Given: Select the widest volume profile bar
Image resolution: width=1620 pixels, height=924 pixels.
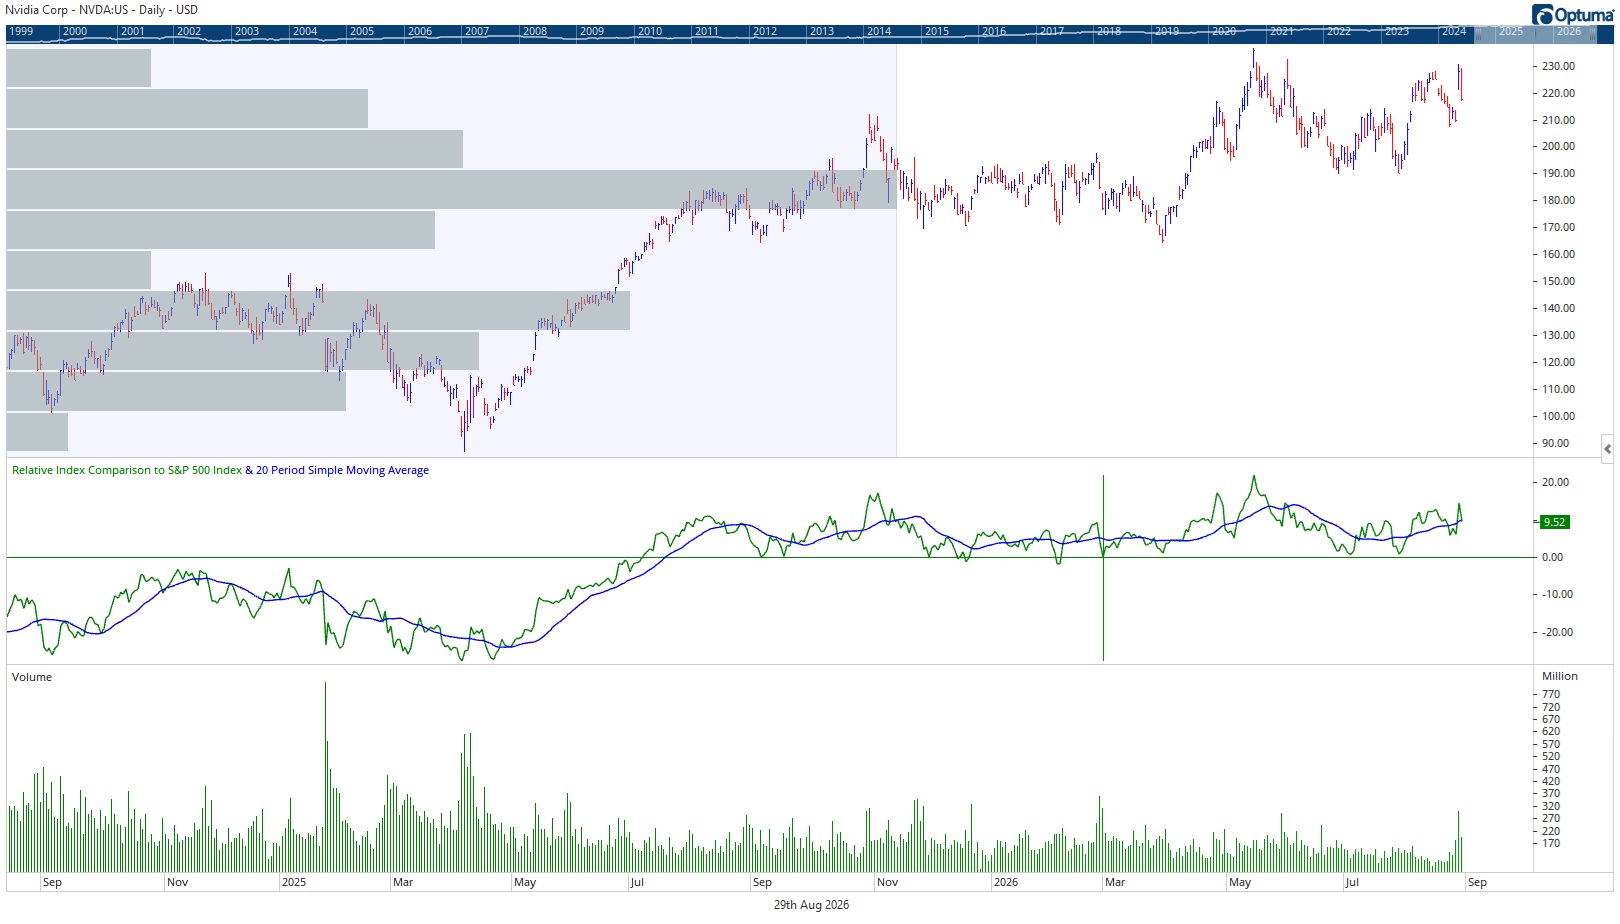Looking at the screenshot, I should tap(452, 189).
